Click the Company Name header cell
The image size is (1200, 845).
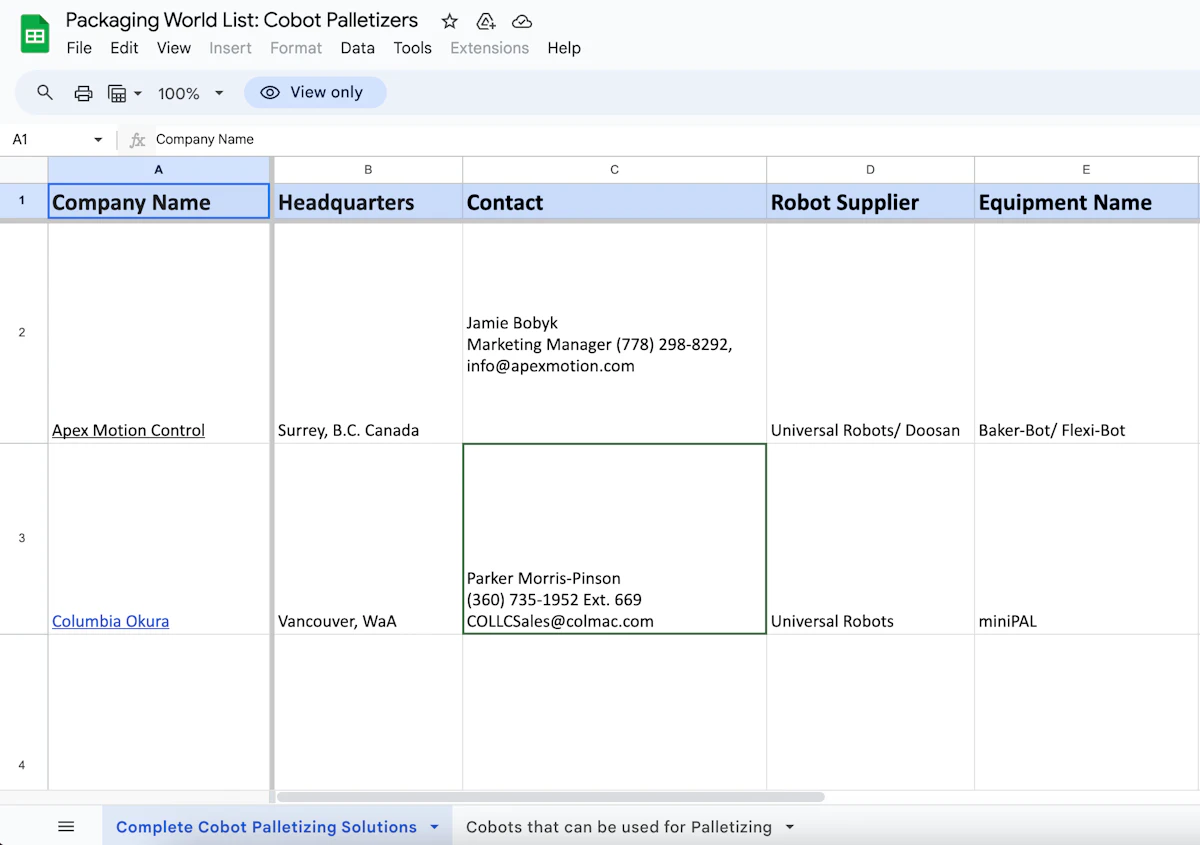(159, 201)
